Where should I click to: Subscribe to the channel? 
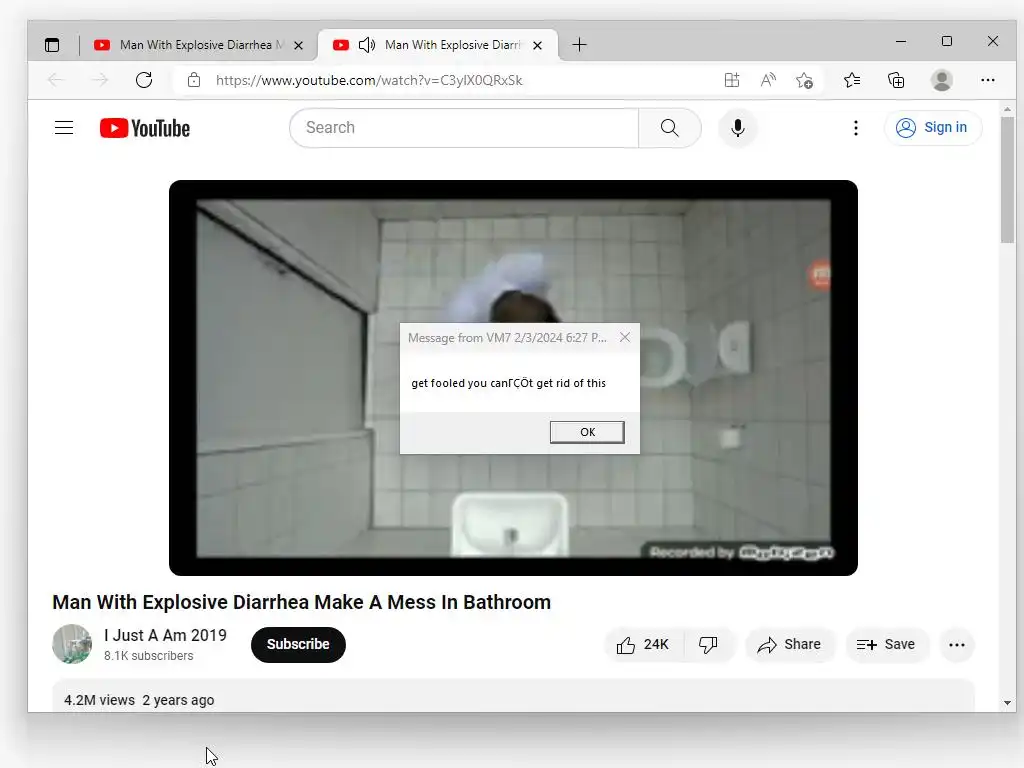pyautogui.click(x=298, y=645)
